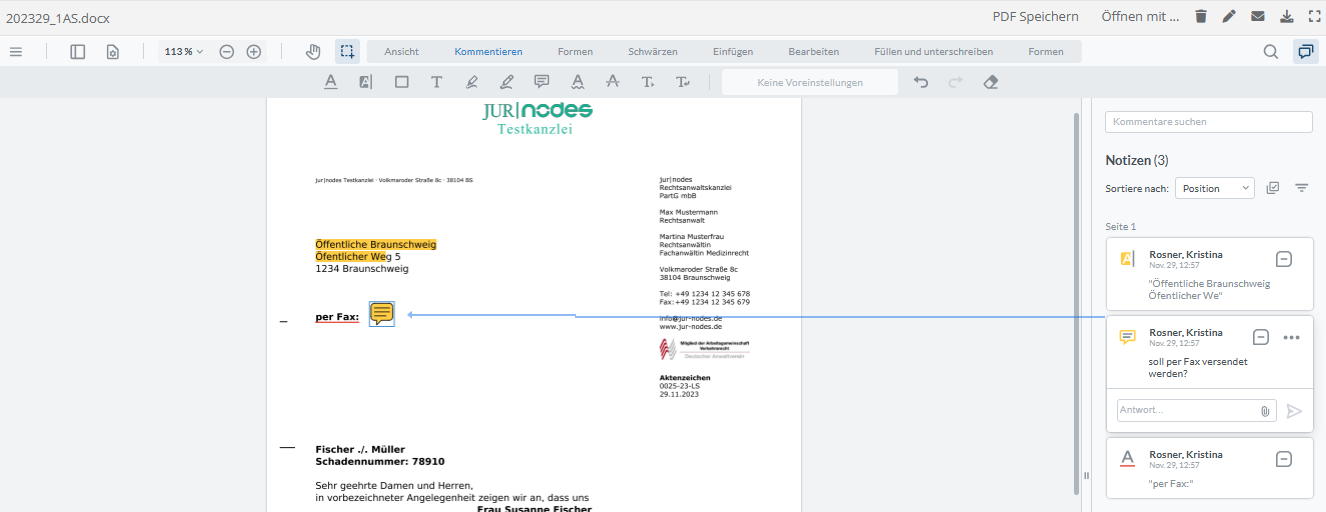1326x512 pixels.
Task: Toggle multi-select mode for notes
Action: [x=1272, y=188]
